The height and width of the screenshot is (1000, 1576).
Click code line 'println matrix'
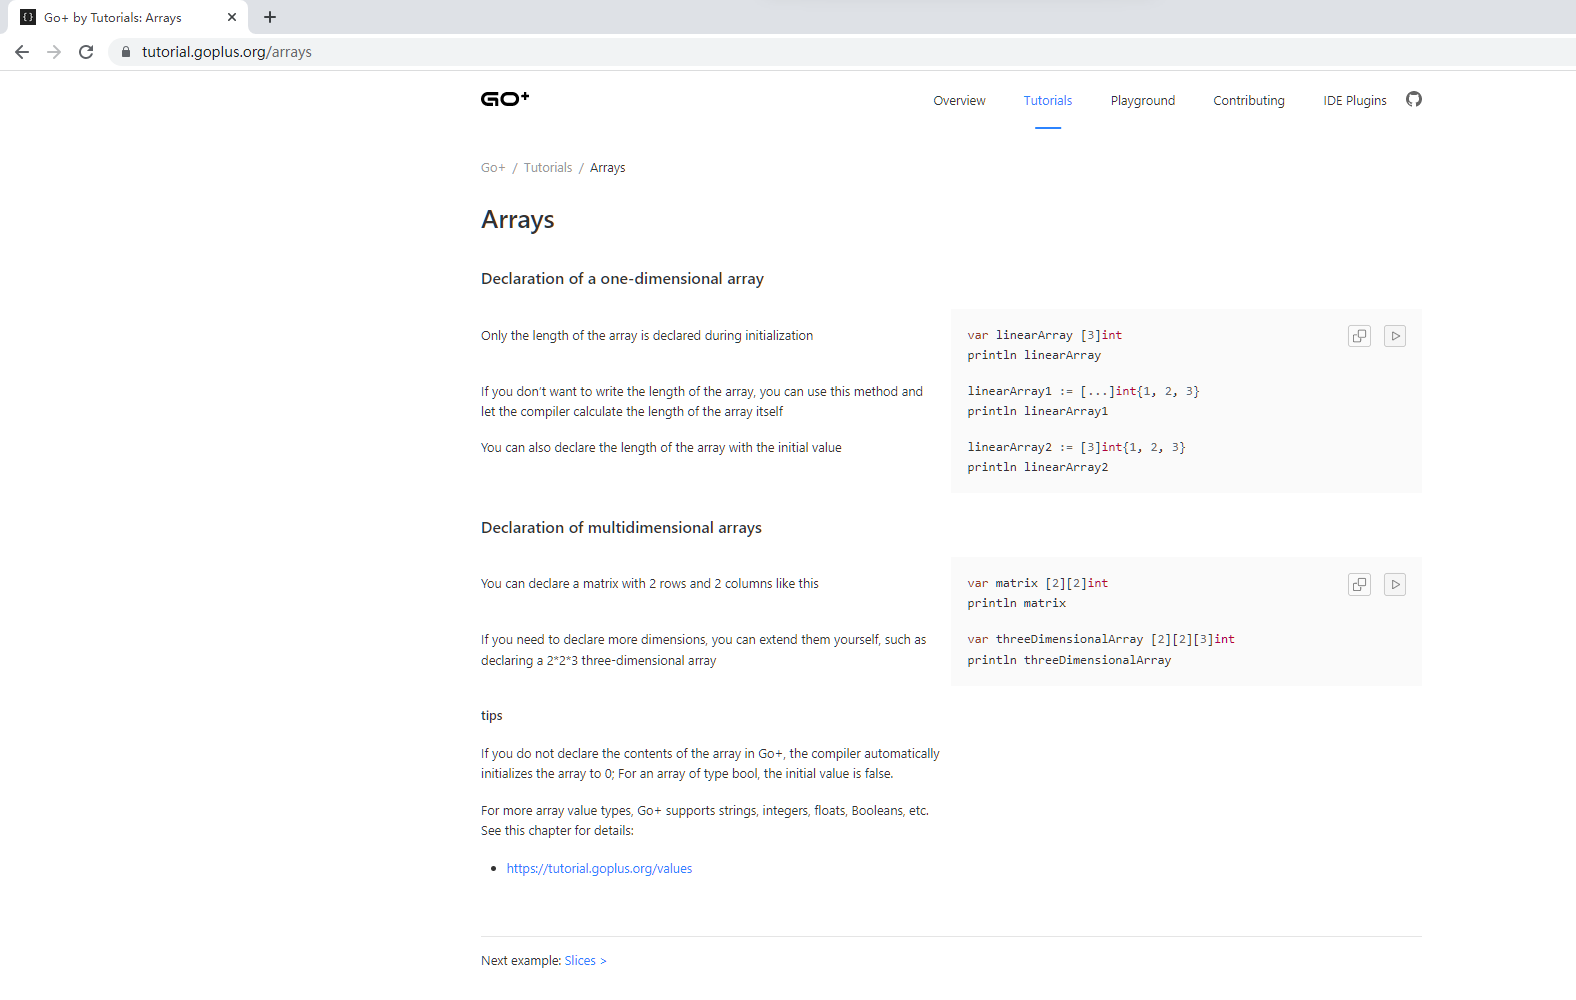tap(1016, 604)
